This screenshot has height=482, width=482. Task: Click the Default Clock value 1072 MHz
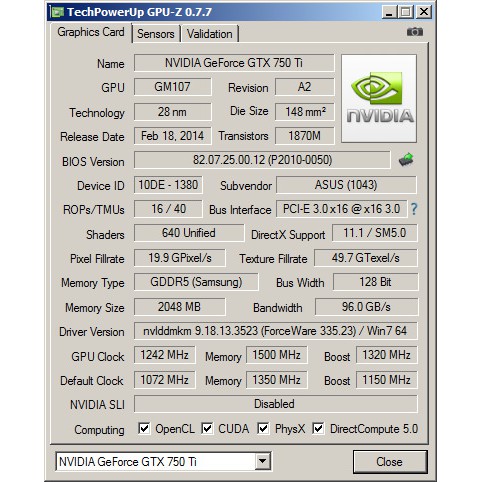(x=165, y=380)
